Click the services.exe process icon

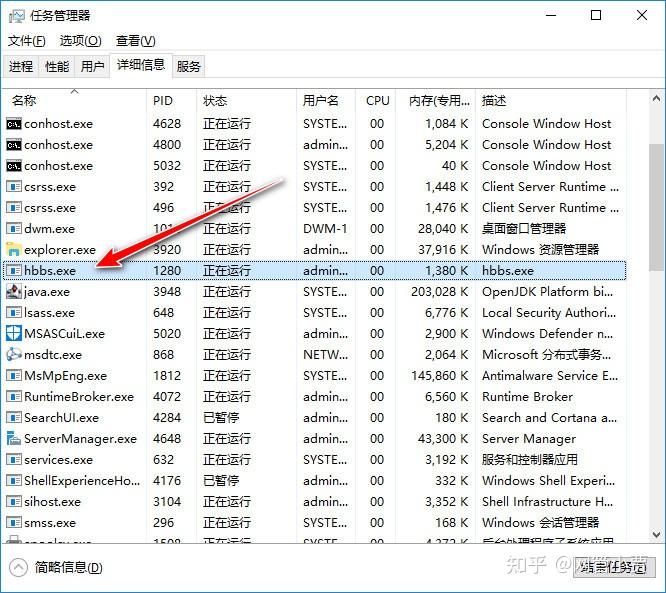(x=14, y=460)
